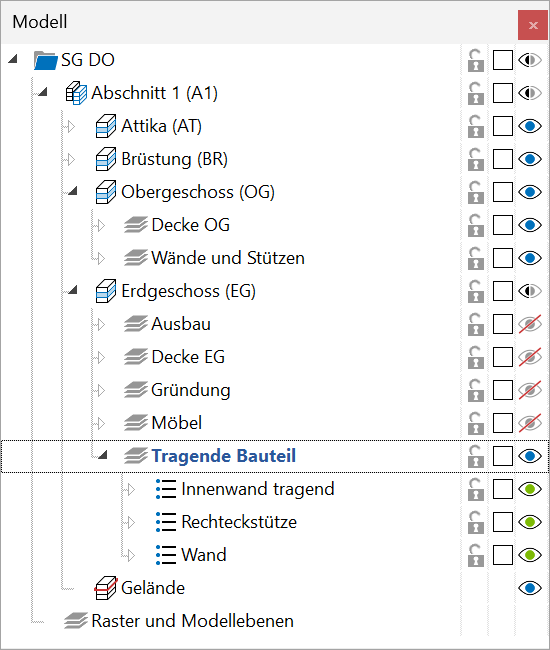Toggle the lock icon for Decke OG
The width and height of the screenshot is (550, 650).
(475, 225)
